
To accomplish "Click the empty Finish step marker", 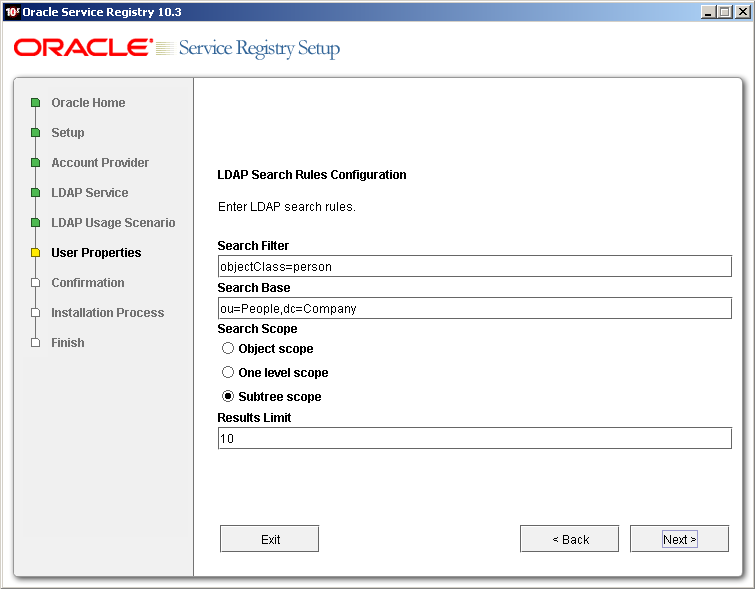I will pyautogui.click(x=35, y=343).
